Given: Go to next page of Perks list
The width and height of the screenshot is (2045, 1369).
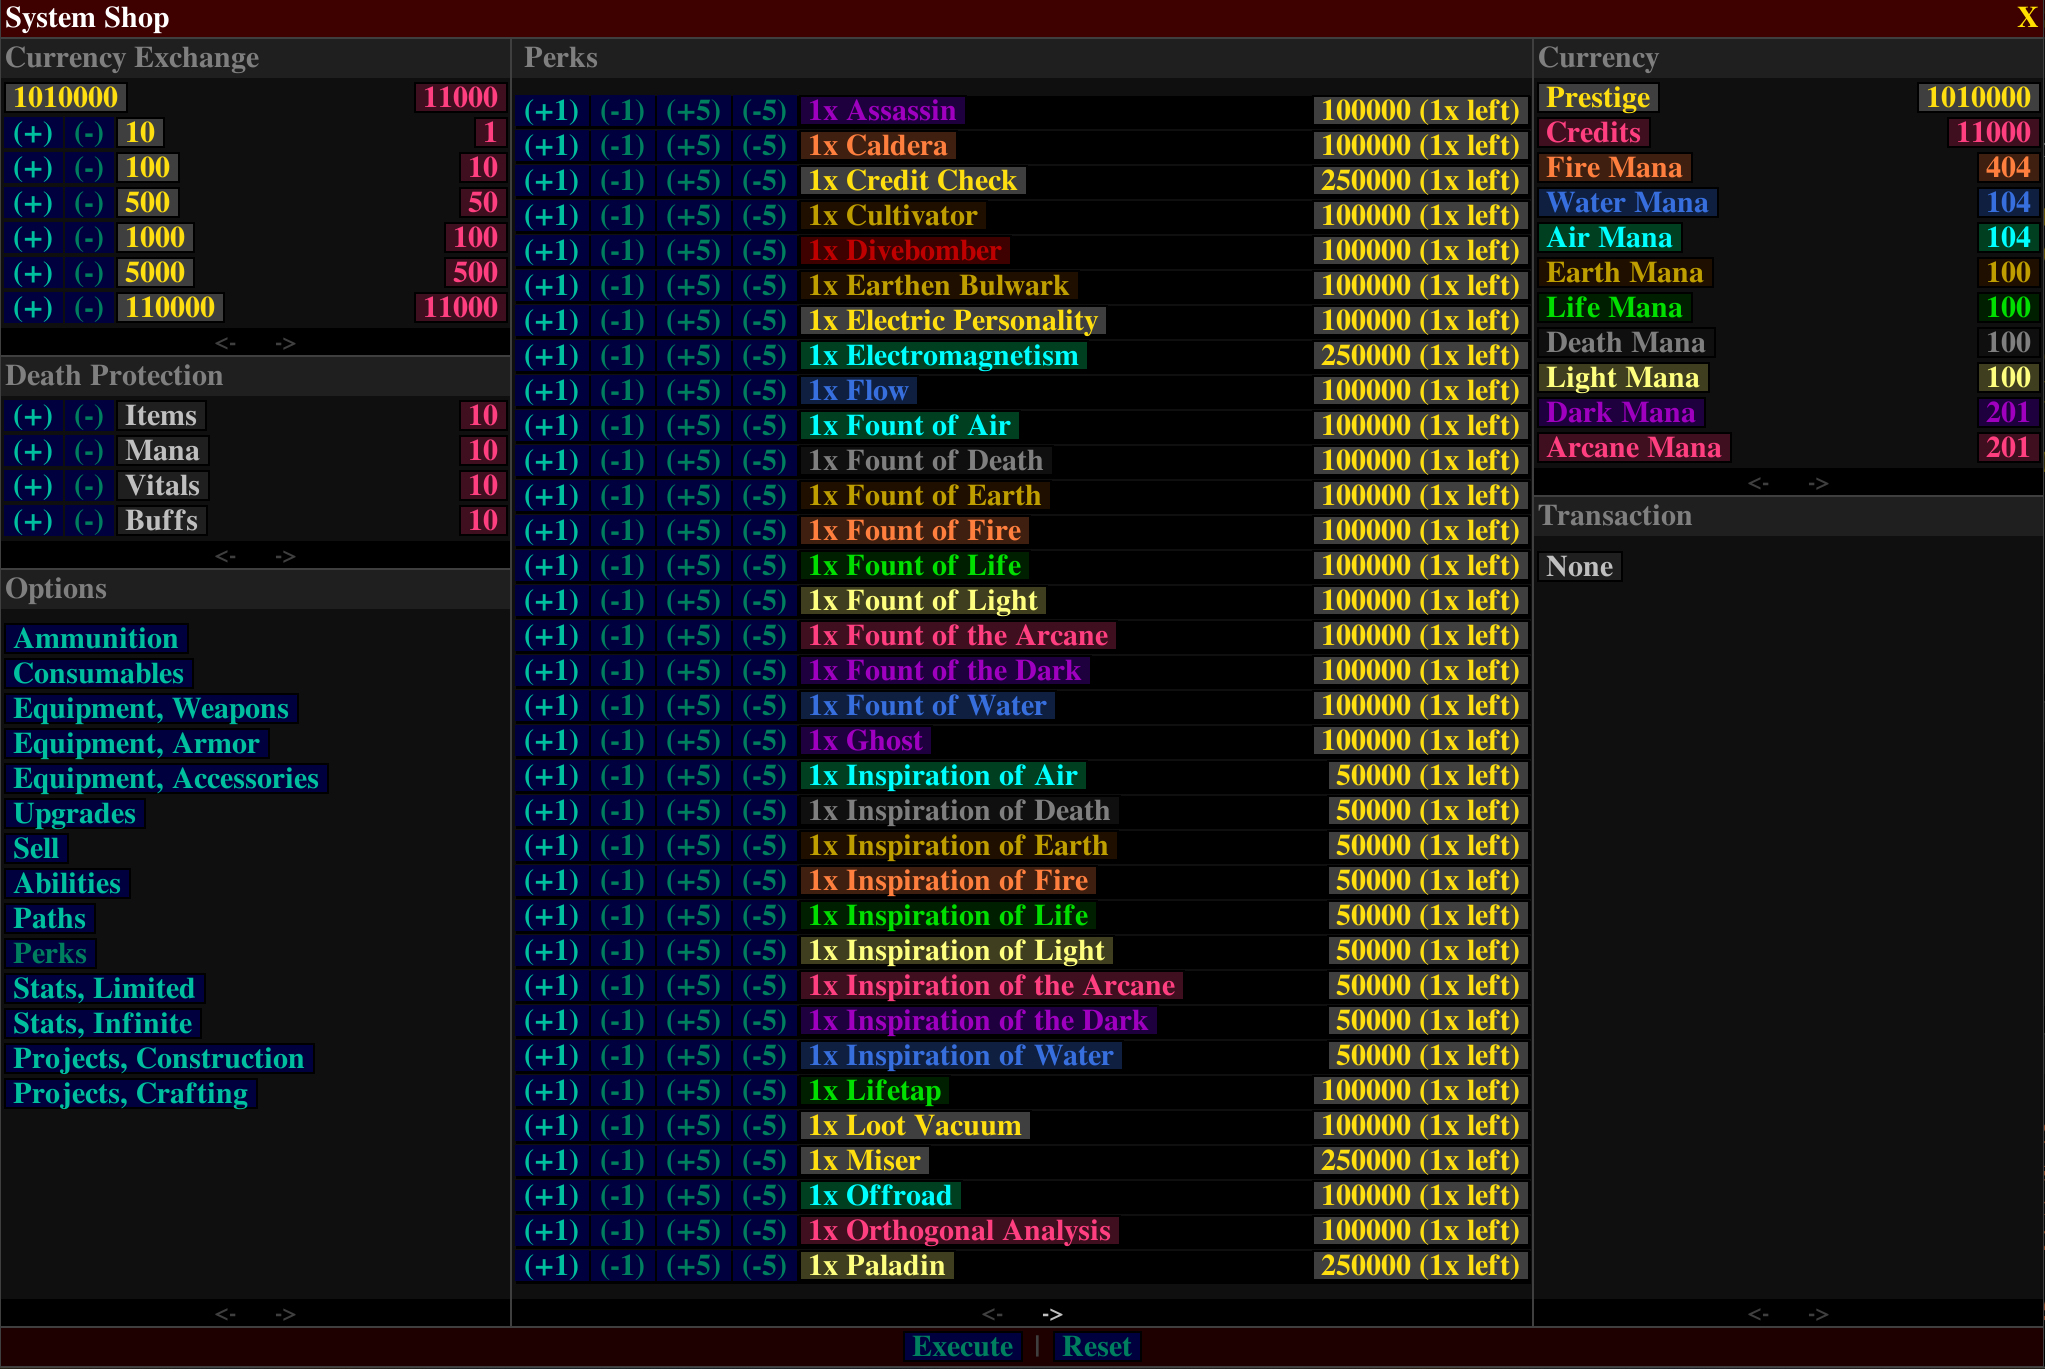Looking at the screenshot, I should click(x=1052, y=1314).
